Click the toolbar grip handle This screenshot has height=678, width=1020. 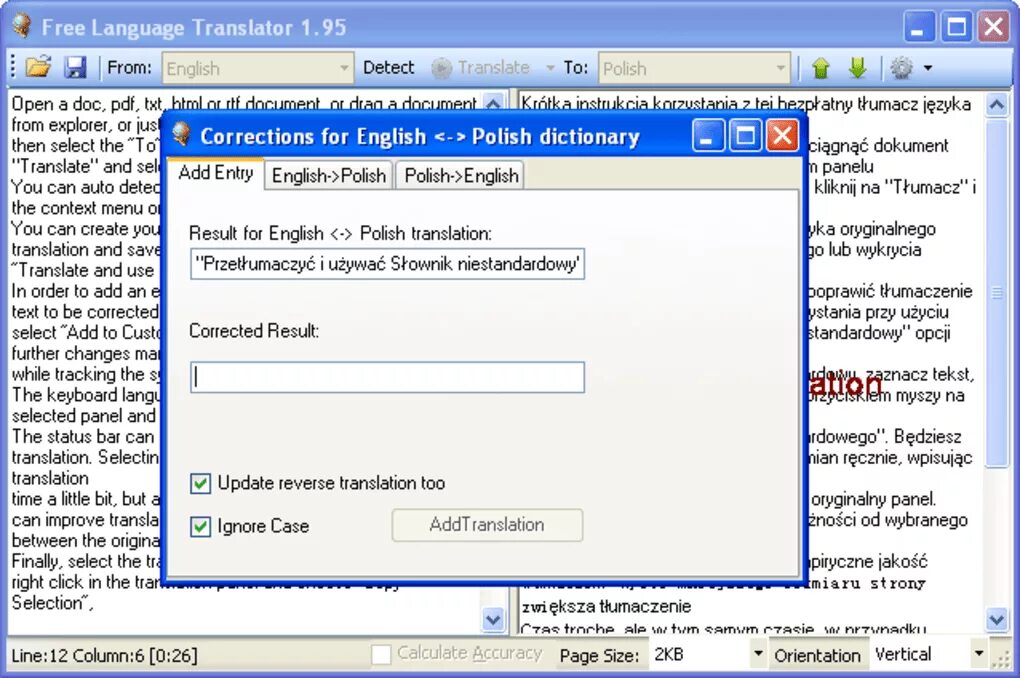coord(13,68)
